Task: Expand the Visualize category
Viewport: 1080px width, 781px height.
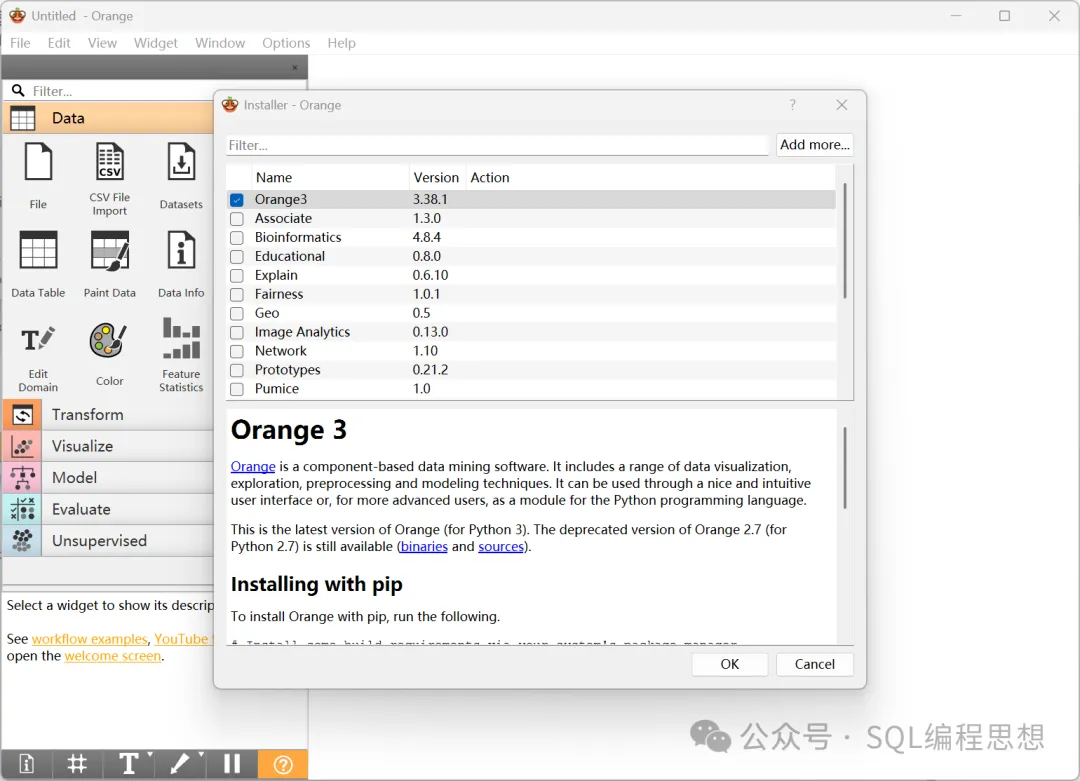Action: tap(108, 446)
